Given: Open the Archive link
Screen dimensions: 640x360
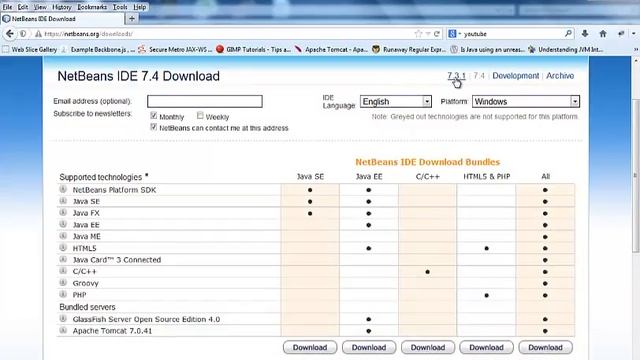Looking at the screenshot, I should tap(560, 76).
